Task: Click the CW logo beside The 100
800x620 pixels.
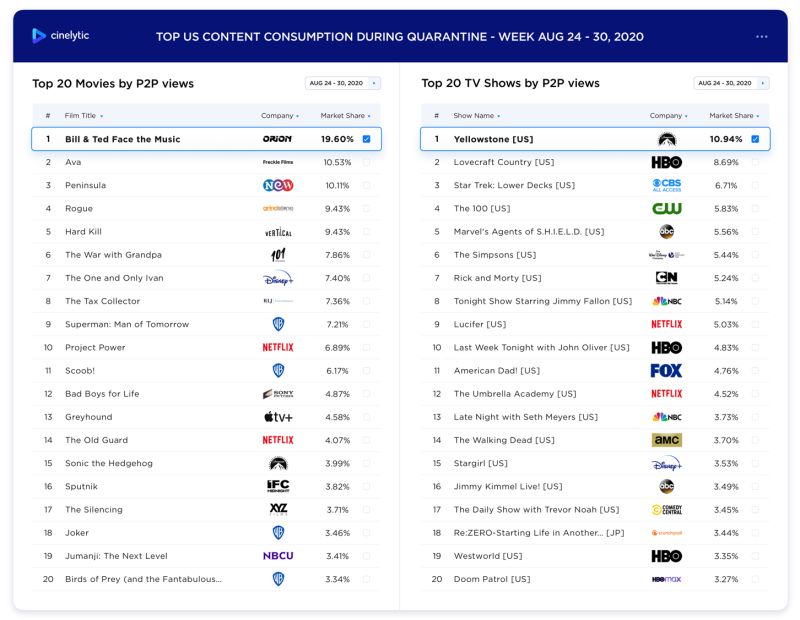Action: 667,208
